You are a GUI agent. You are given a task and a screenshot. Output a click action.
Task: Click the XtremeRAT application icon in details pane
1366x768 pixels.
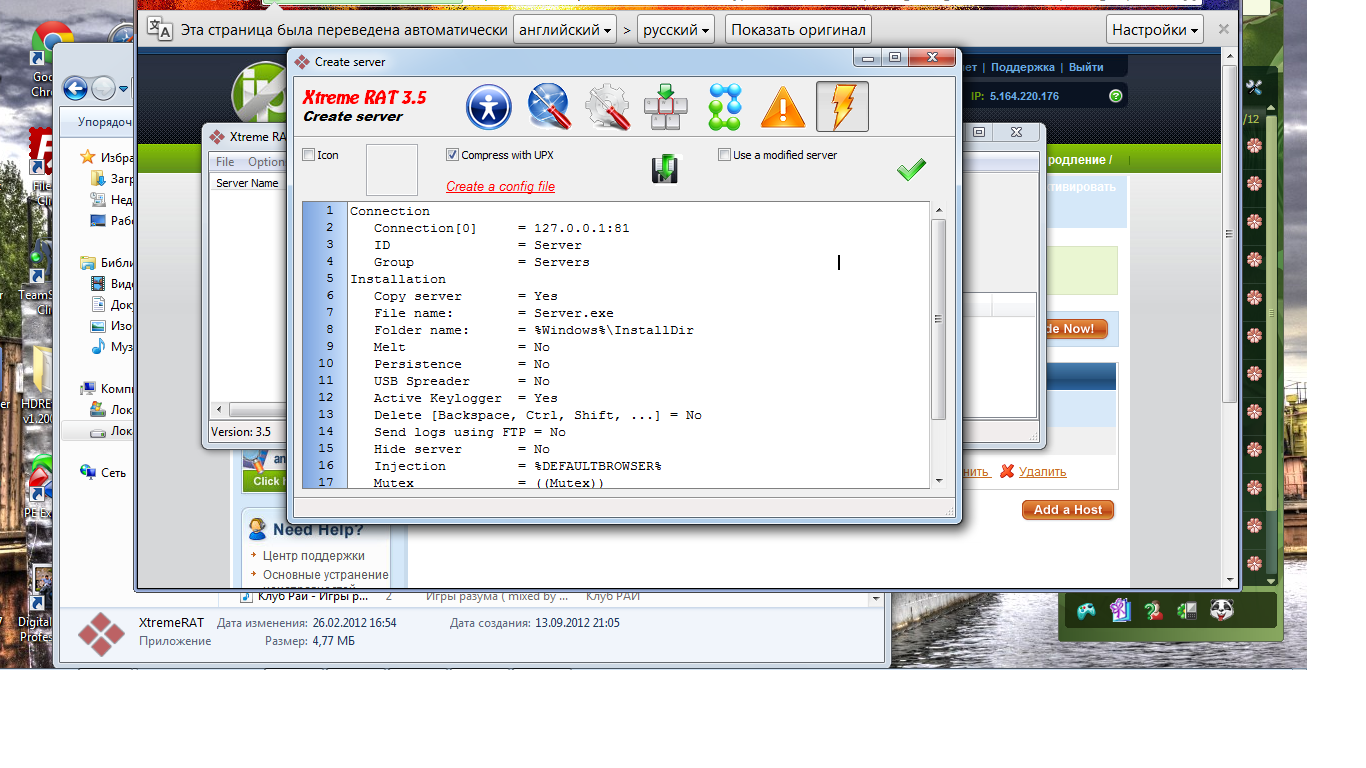[x=101, y=634]
